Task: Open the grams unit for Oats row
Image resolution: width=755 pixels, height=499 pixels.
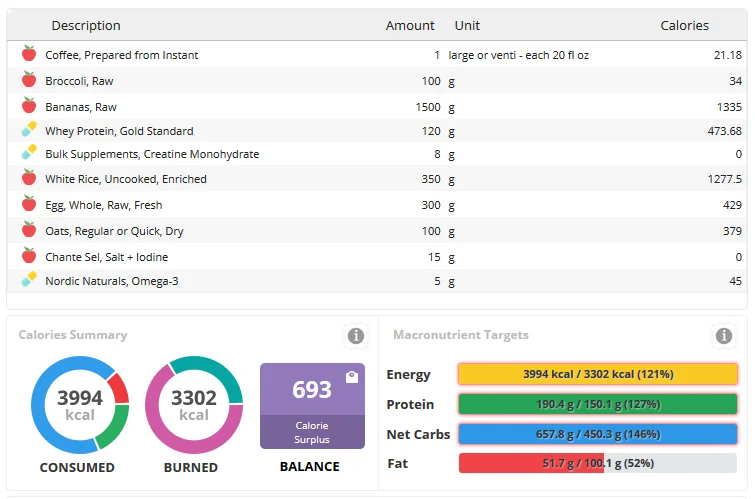Action: coord(452,231)
